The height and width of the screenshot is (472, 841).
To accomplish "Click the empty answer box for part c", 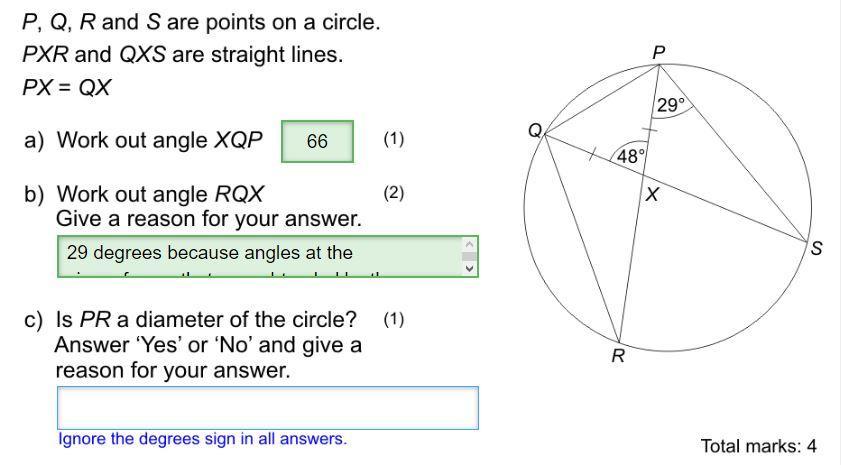I will [x=268, y=408].
